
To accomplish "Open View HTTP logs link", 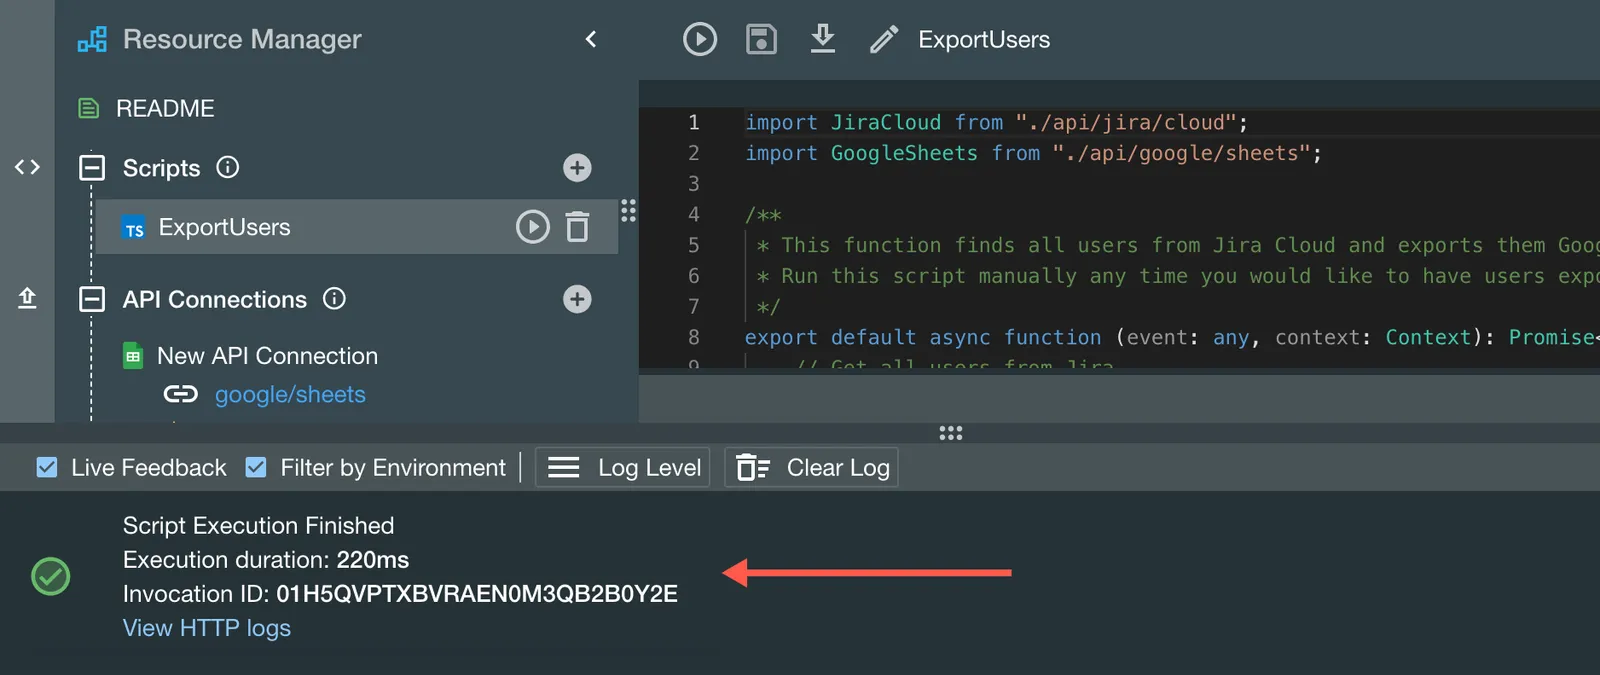I will [207, 628].
